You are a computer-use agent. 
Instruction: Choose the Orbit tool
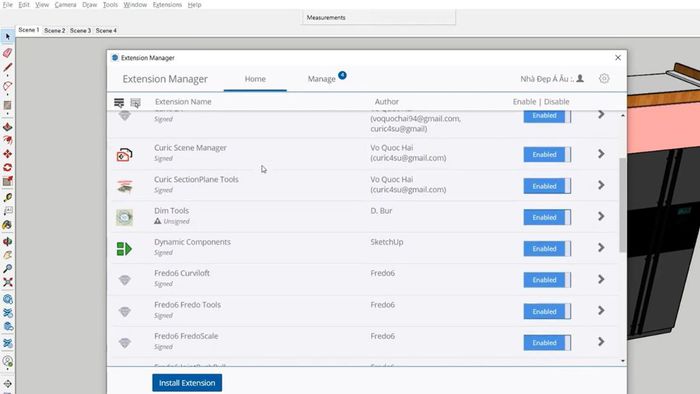7,241
